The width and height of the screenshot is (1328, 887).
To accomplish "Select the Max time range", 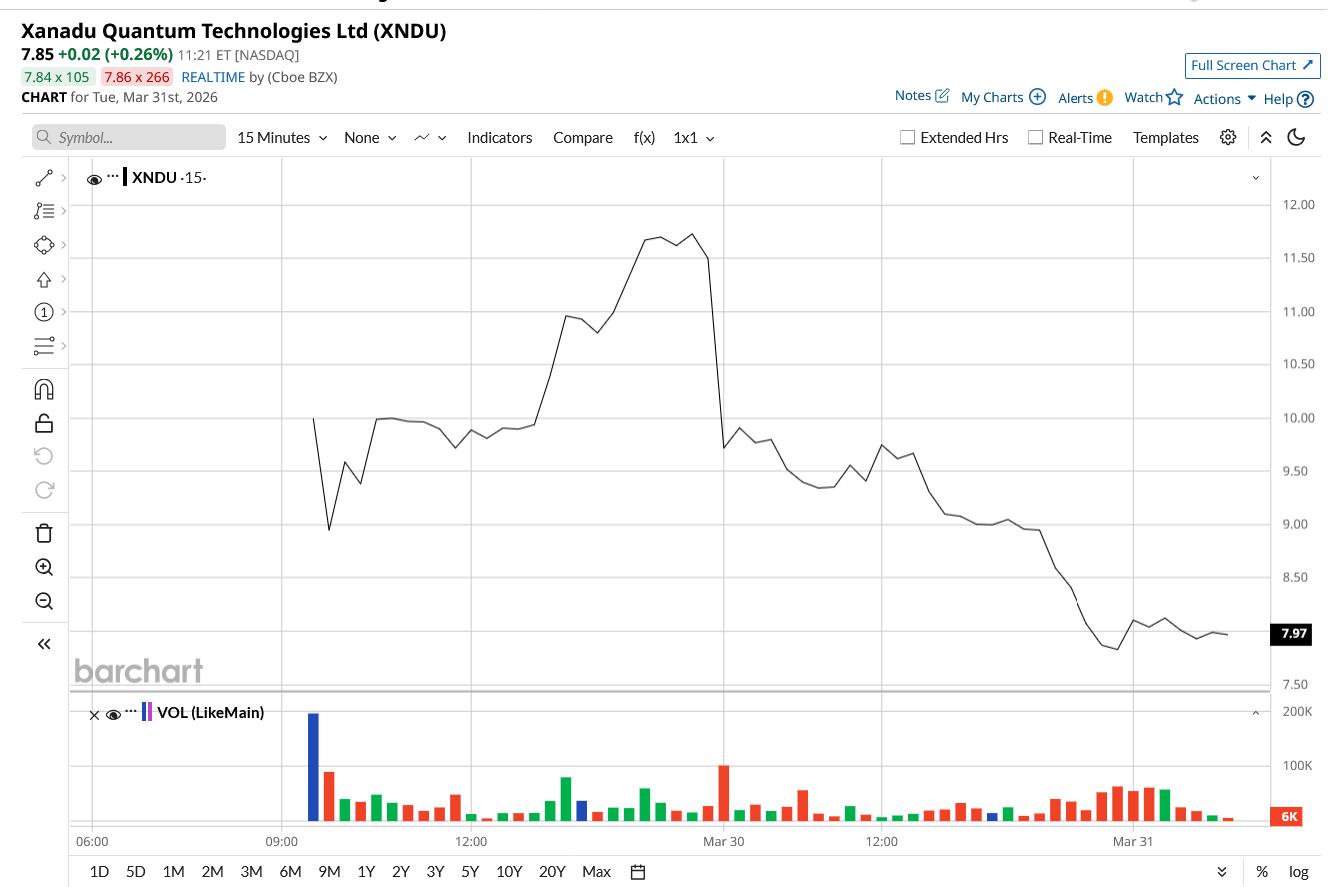I will tap(596, 872).
